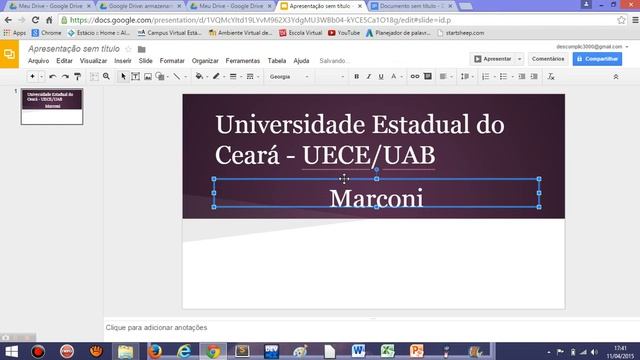Select the zoom magnifier tool
The image size is (640, 360).
tap(106, 76)
